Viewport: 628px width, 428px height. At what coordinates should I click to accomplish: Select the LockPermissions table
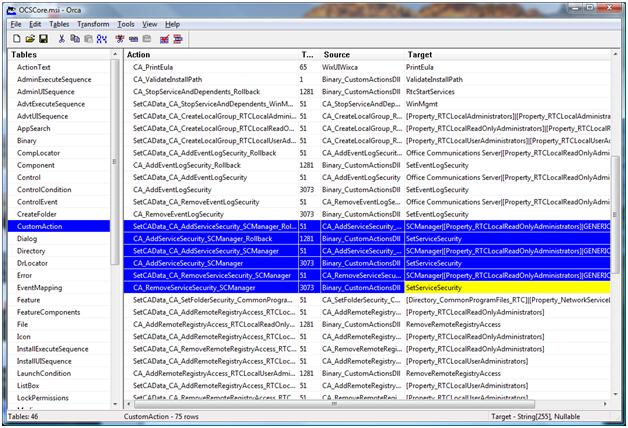point(42,398)
